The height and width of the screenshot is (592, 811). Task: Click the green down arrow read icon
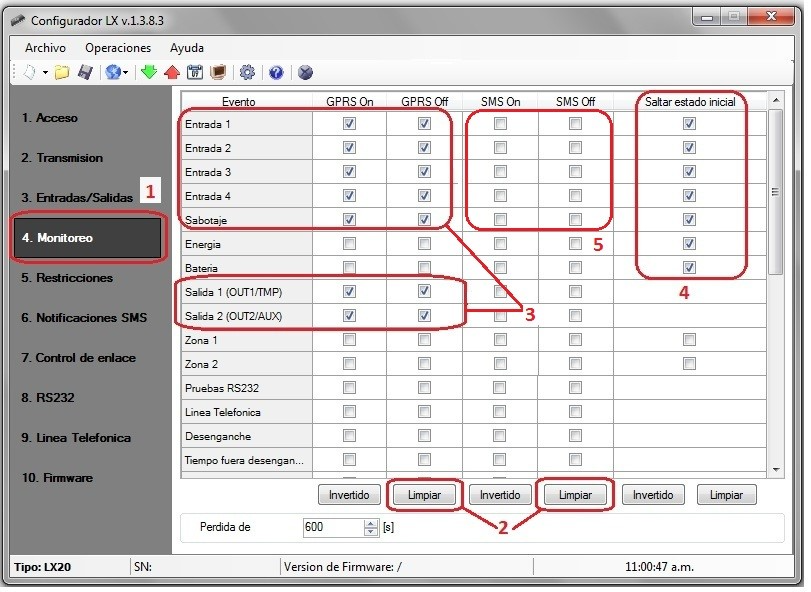point(149,73)
